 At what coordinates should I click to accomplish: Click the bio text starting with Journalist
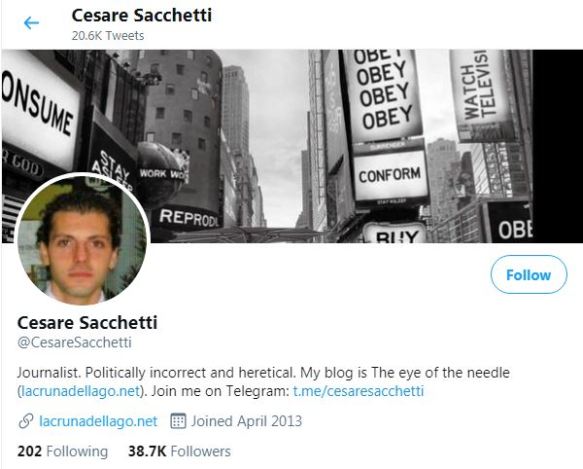[x=263, y=382]
